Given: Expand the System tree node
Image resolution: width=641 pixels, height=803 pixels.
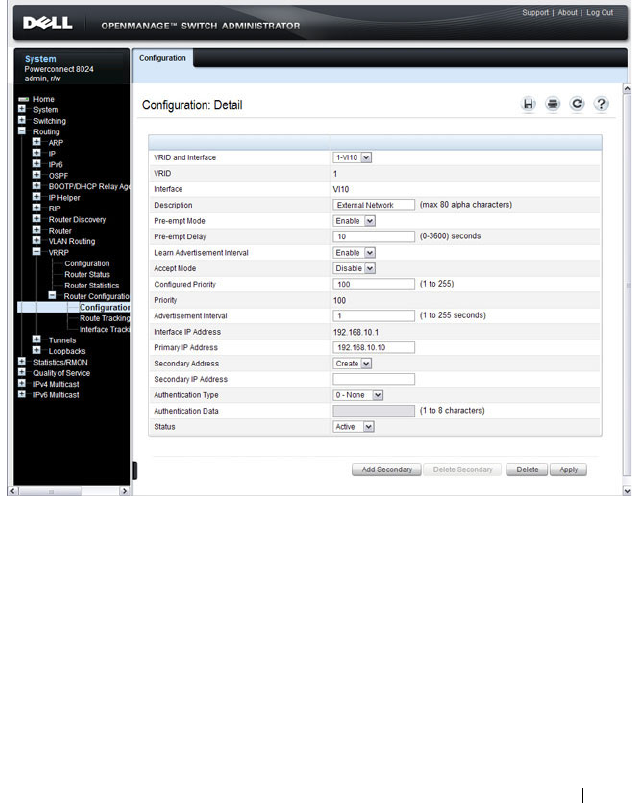Looking at the screenshot, I should [22, 109].
